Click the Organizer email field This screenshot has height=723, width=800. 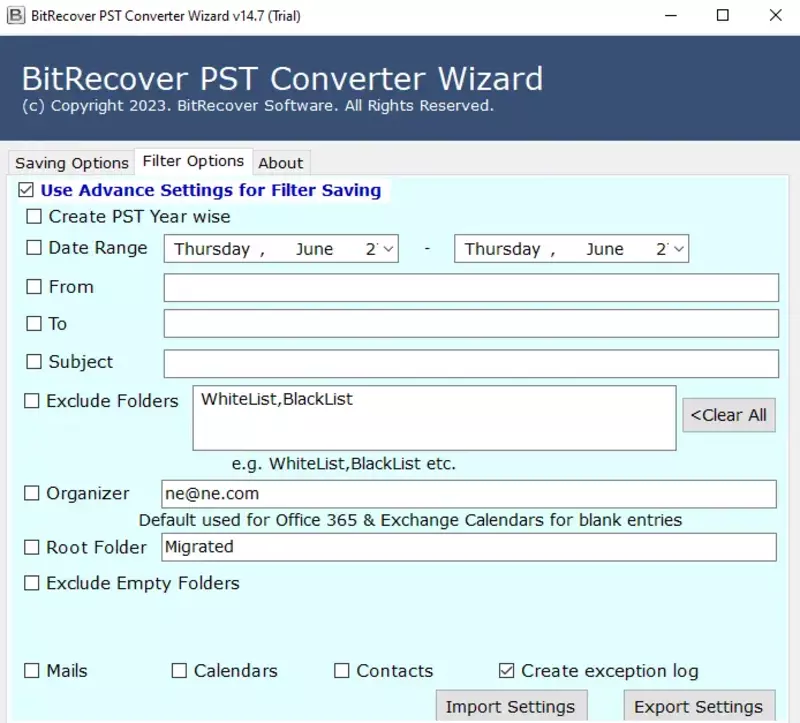coord(469,494)
